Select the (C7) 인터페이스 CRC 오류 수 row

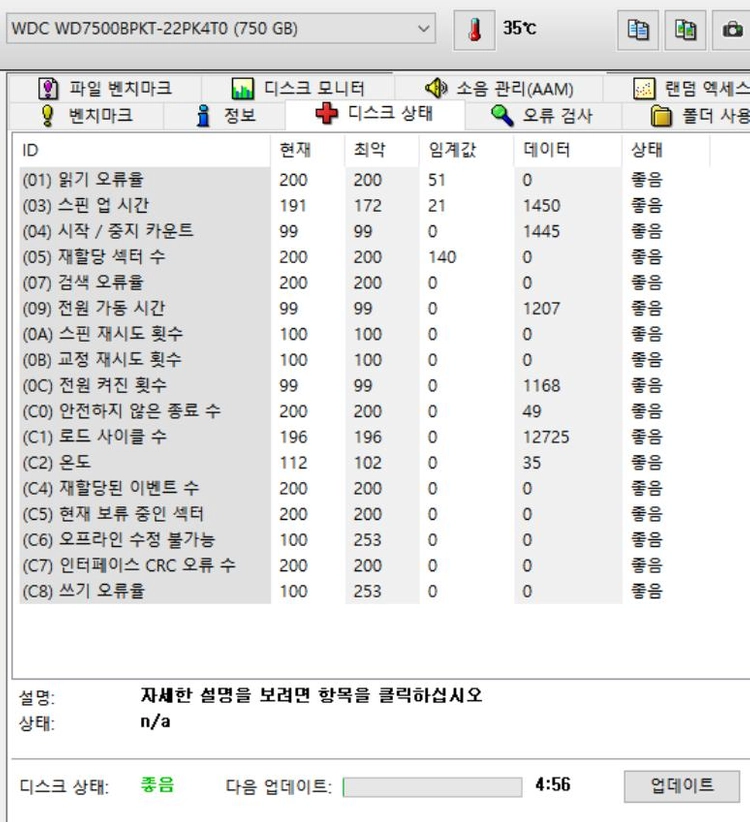pos(364,565)
